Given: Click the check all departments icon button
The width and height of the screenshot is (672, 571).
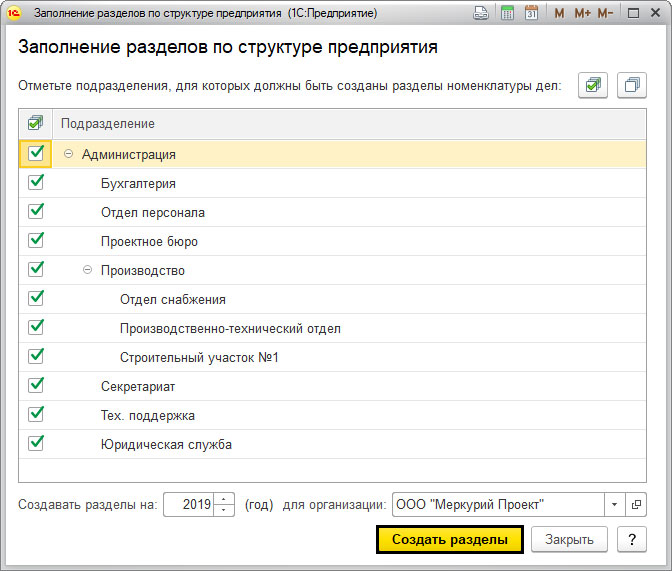Looking at the screenshot, I should 593,85.
